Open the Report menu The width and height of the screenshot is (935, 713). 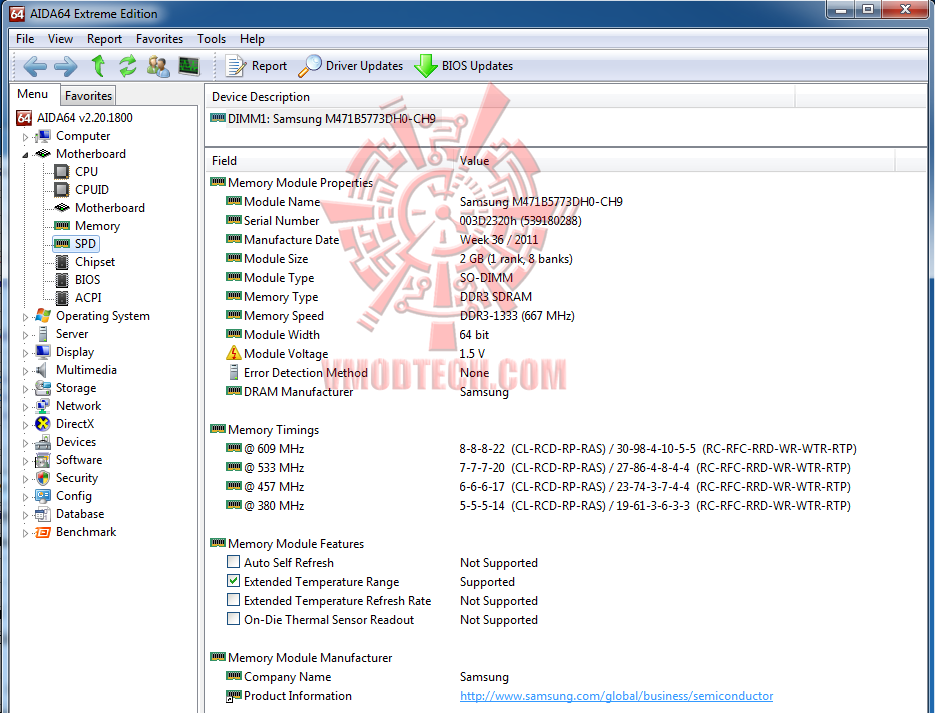[x=104, y=39]
